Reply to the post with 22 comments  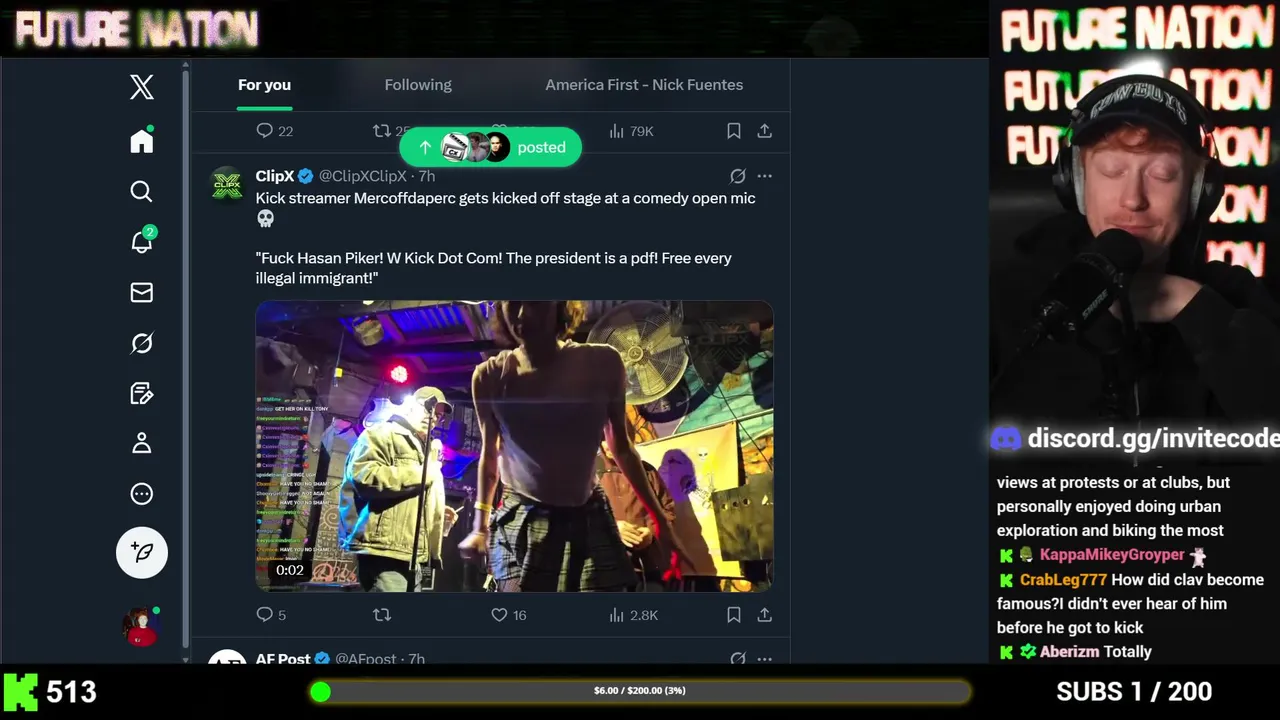(274, 131)
